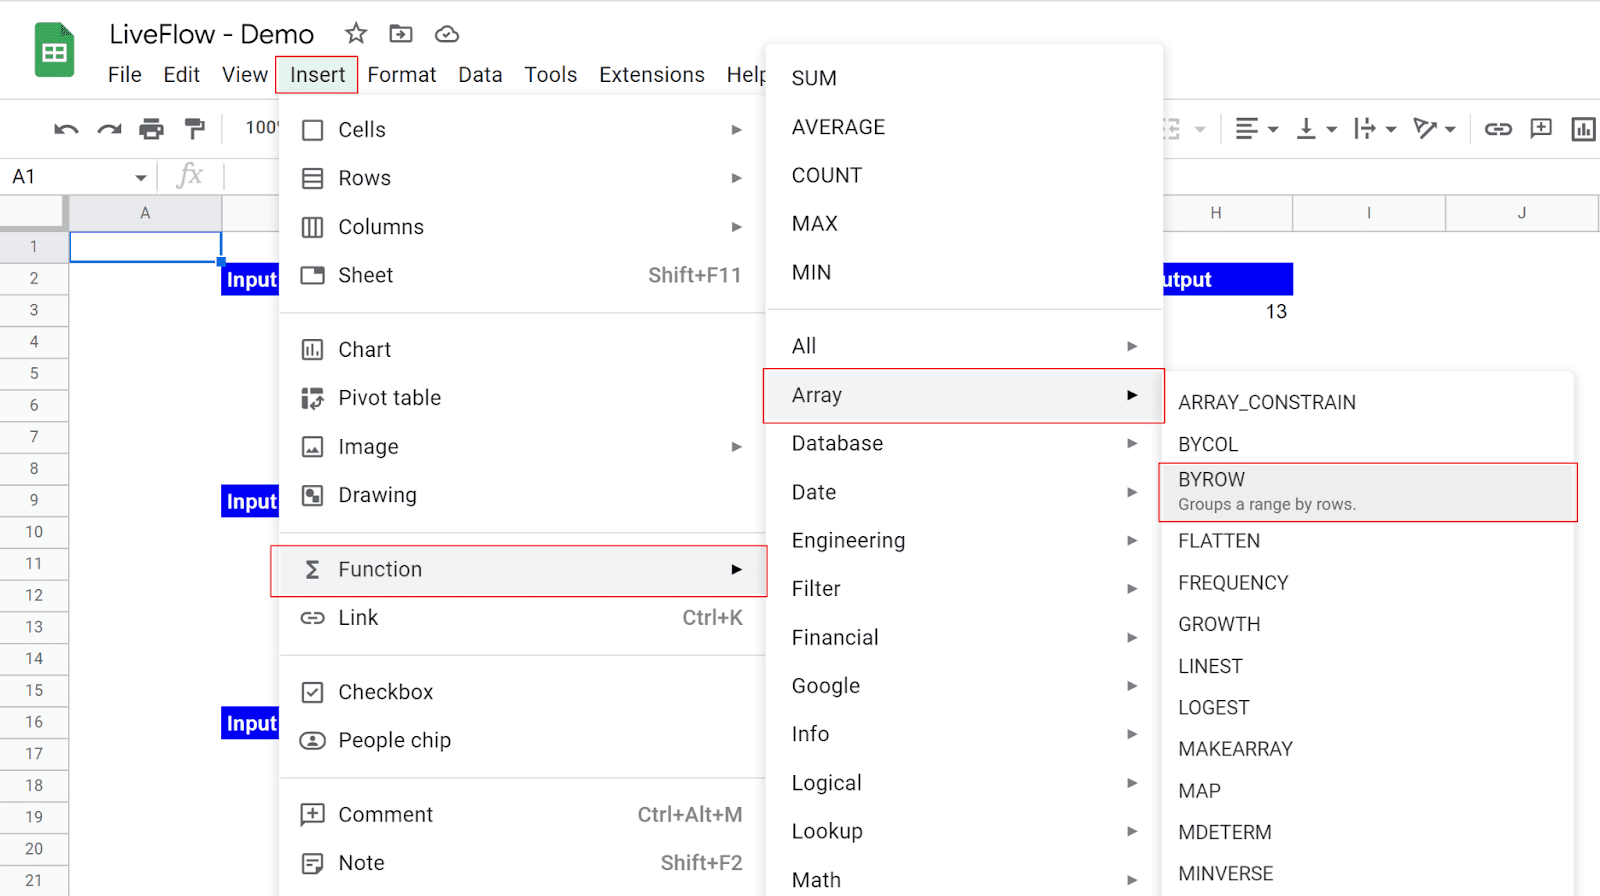Click the Sheet icon in Insert menu

click(313, 275)
